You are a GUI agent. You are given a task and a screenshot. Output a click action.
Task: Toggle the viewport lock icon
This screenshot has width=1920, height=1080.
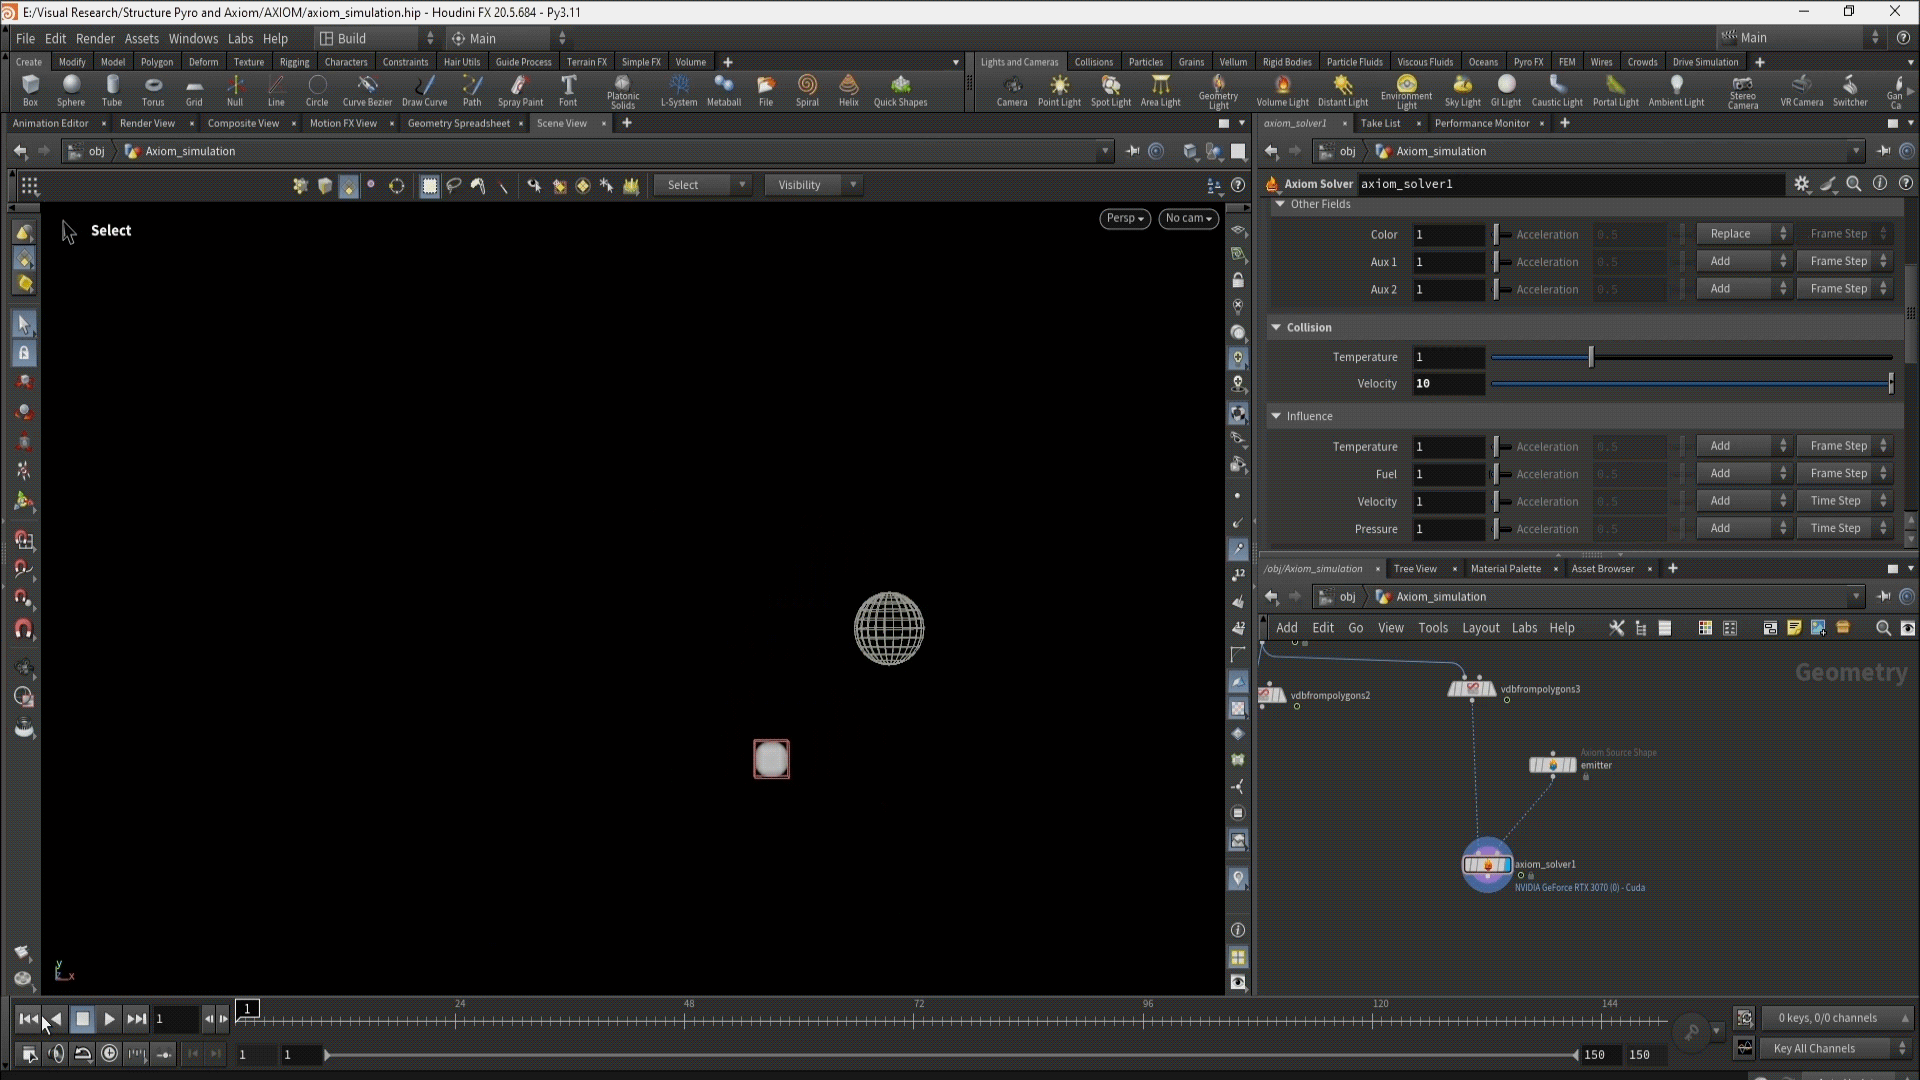coord(1238,281)
